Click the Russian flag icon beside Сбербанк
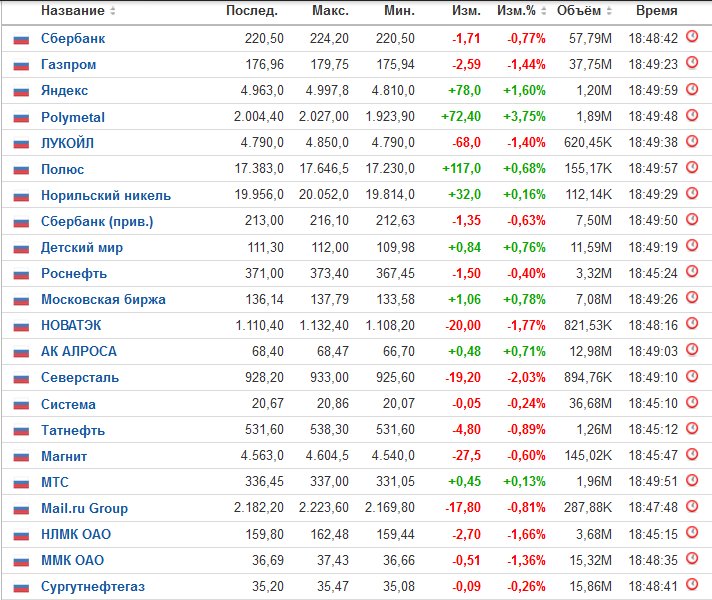The image size is (712, 600). (x=21, y=40)
